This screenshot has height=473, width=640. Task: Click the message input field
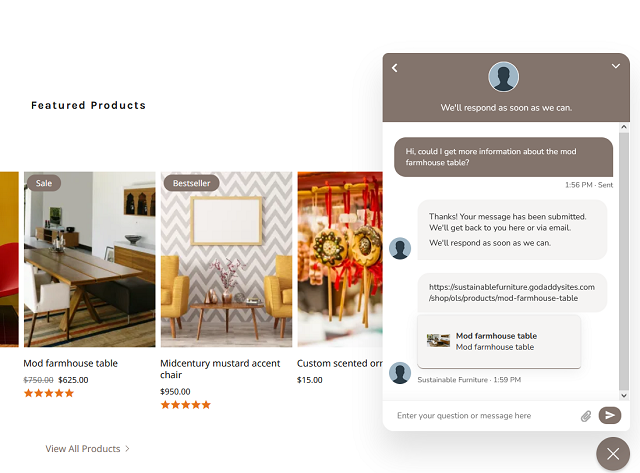(486, 415)
